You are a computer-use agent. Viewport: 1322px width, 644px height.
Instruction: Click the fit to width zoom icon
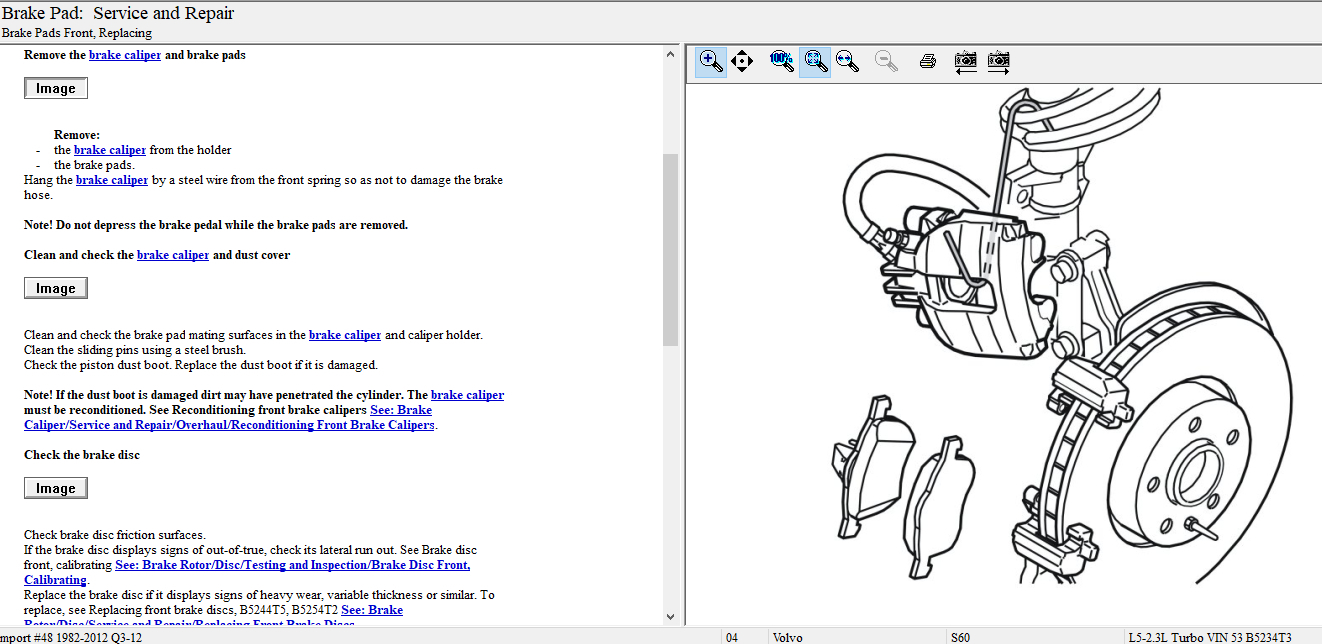[847, 62]
